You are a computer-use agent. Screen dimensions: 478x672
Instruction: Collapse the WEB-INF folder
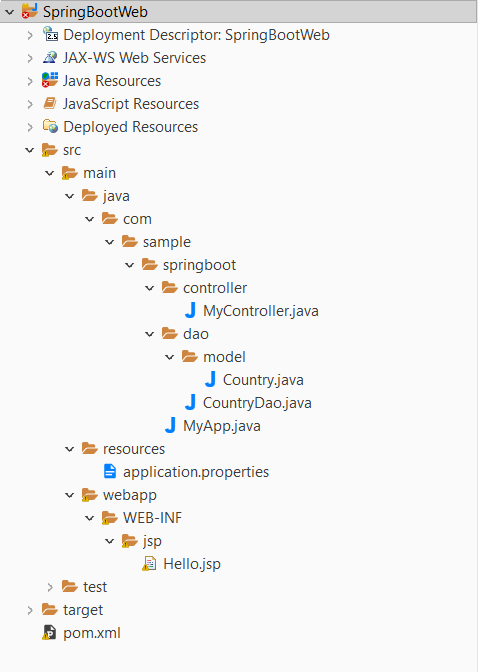click(90, 518)
